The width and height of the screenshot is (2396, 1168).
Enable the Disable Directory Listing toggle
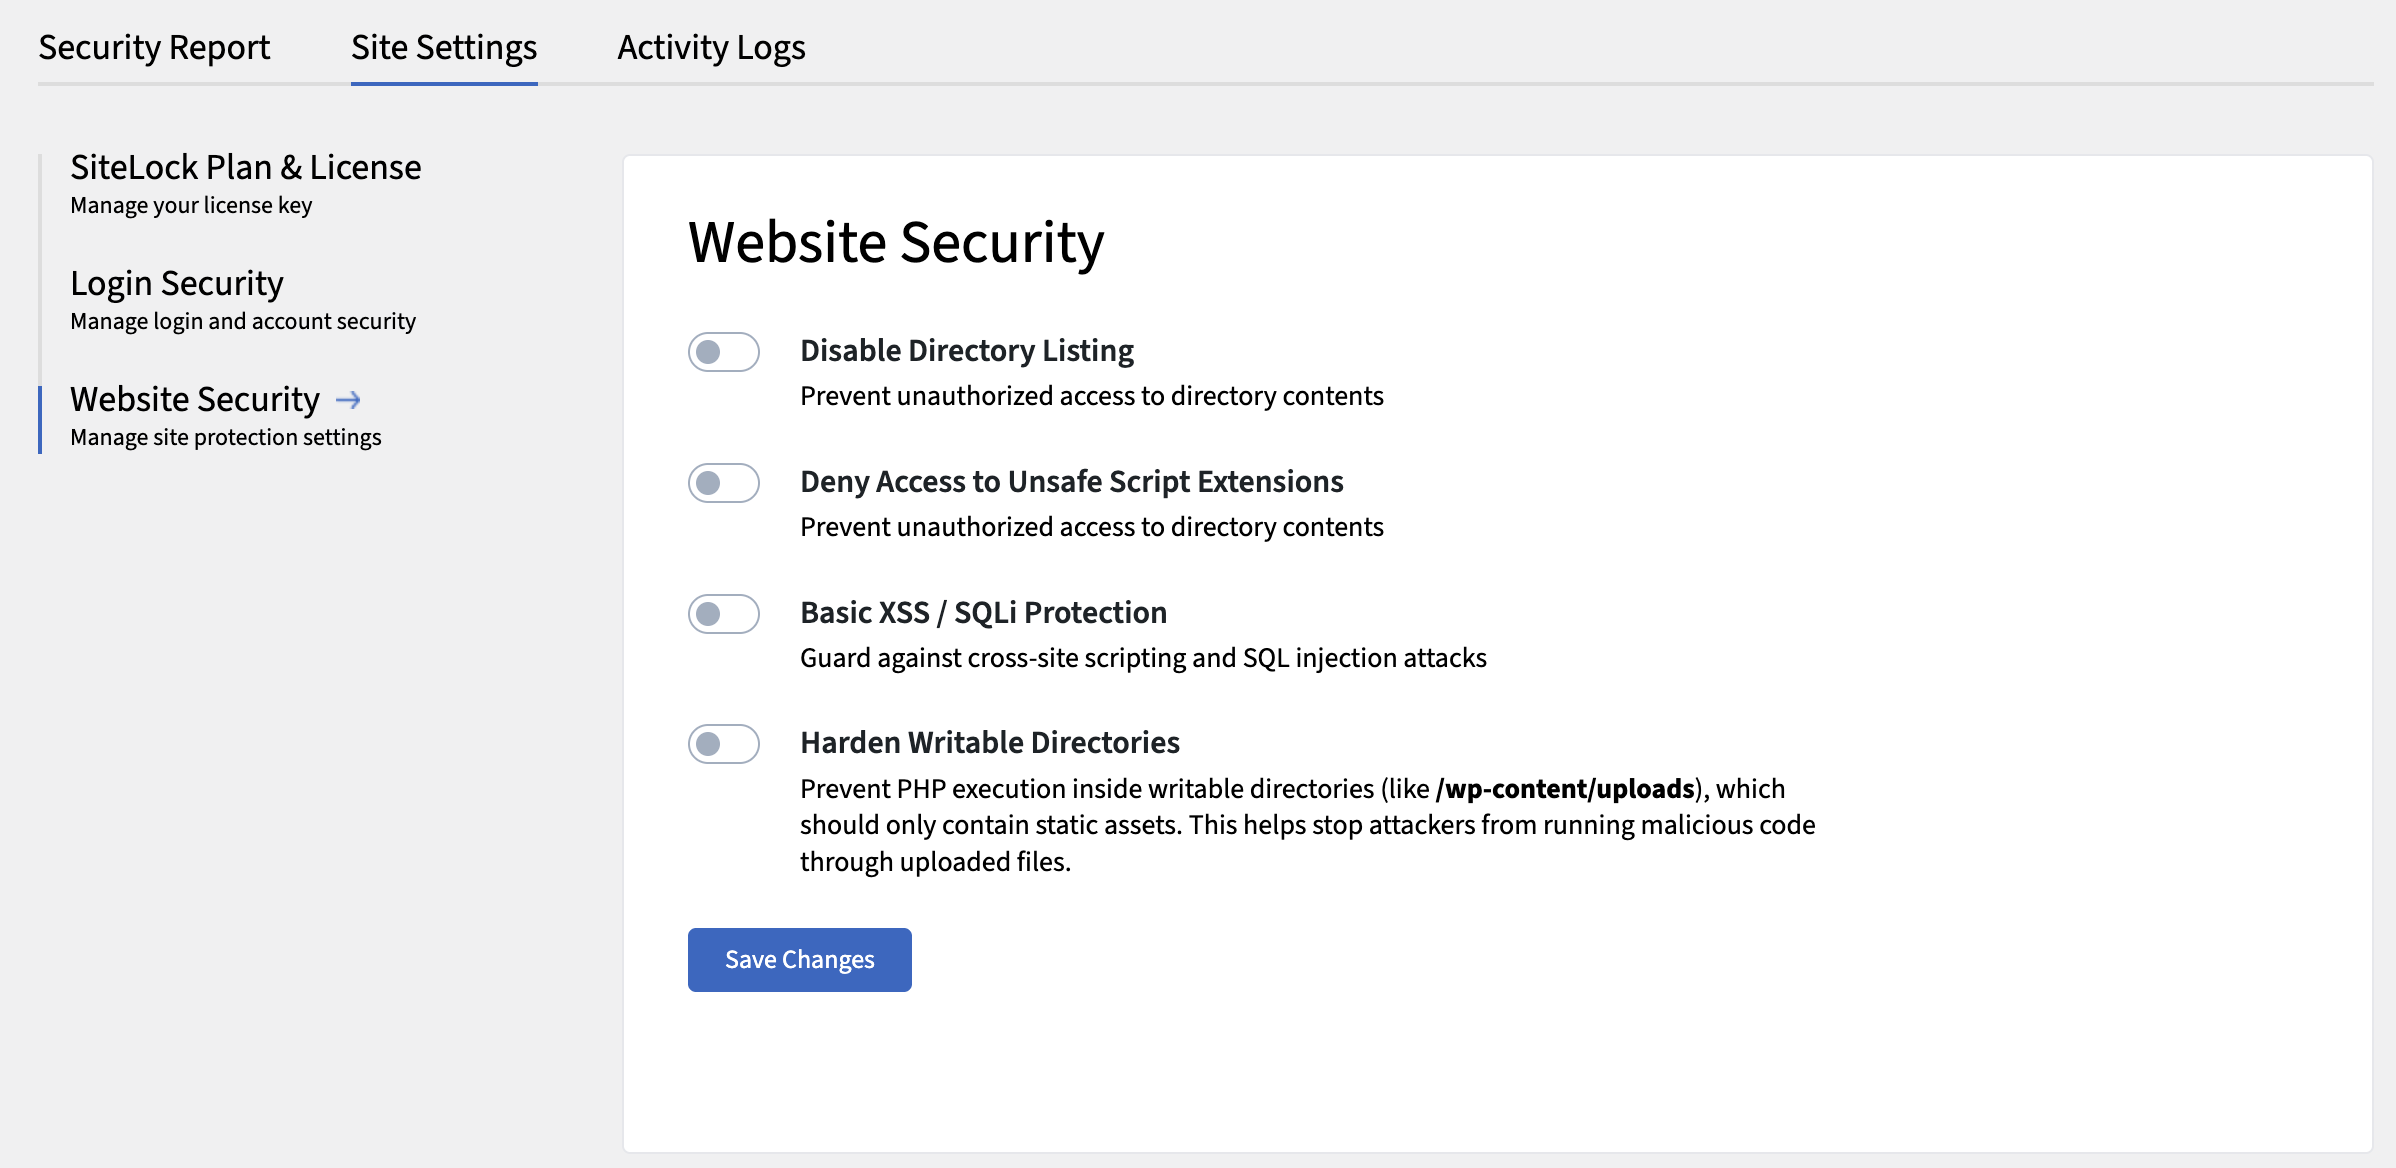[723, 351]
